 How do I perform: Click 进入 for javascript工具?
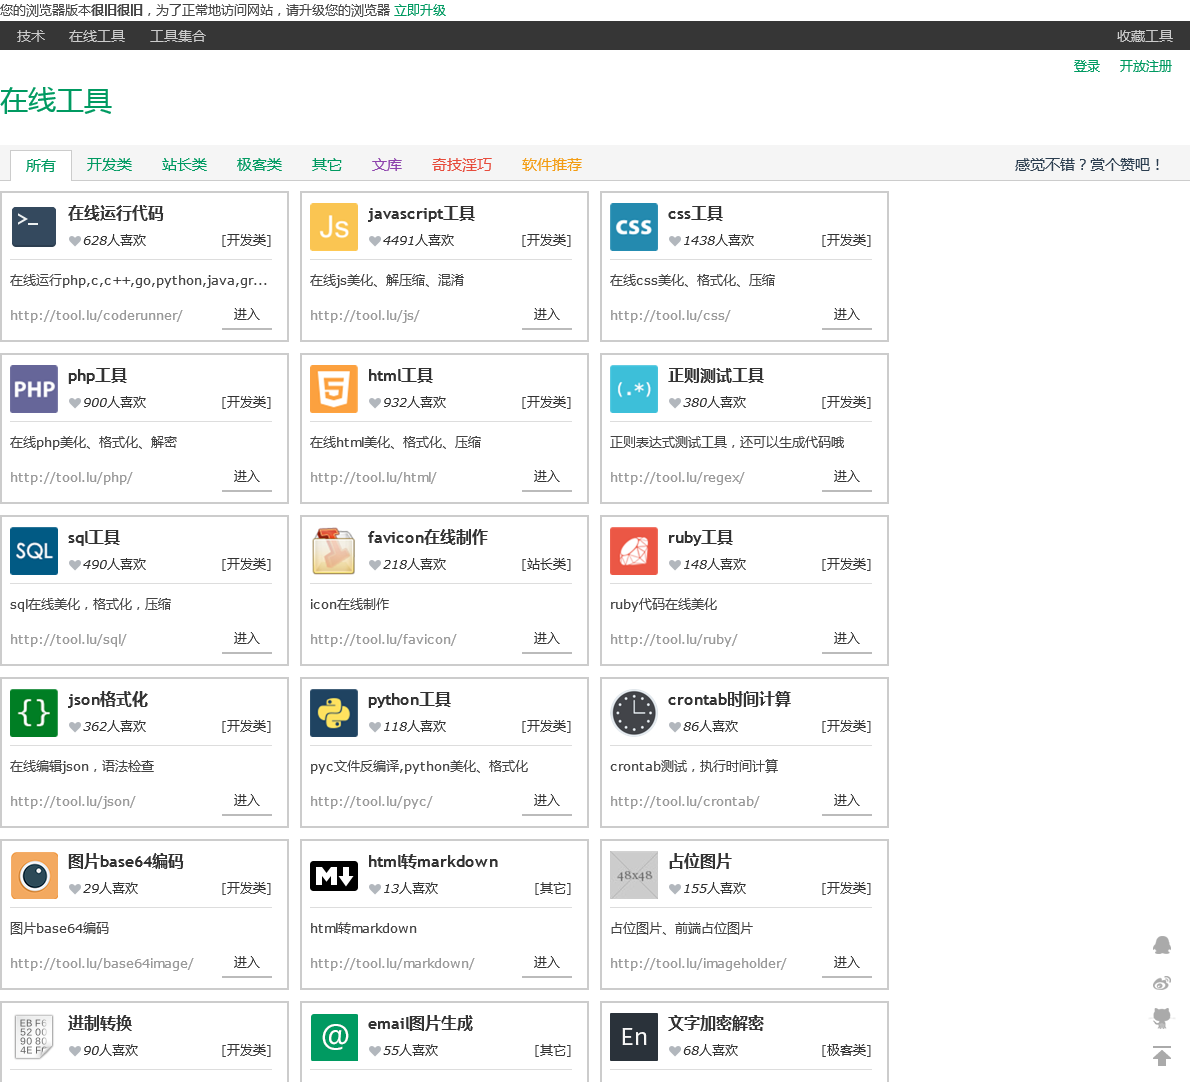546,315
